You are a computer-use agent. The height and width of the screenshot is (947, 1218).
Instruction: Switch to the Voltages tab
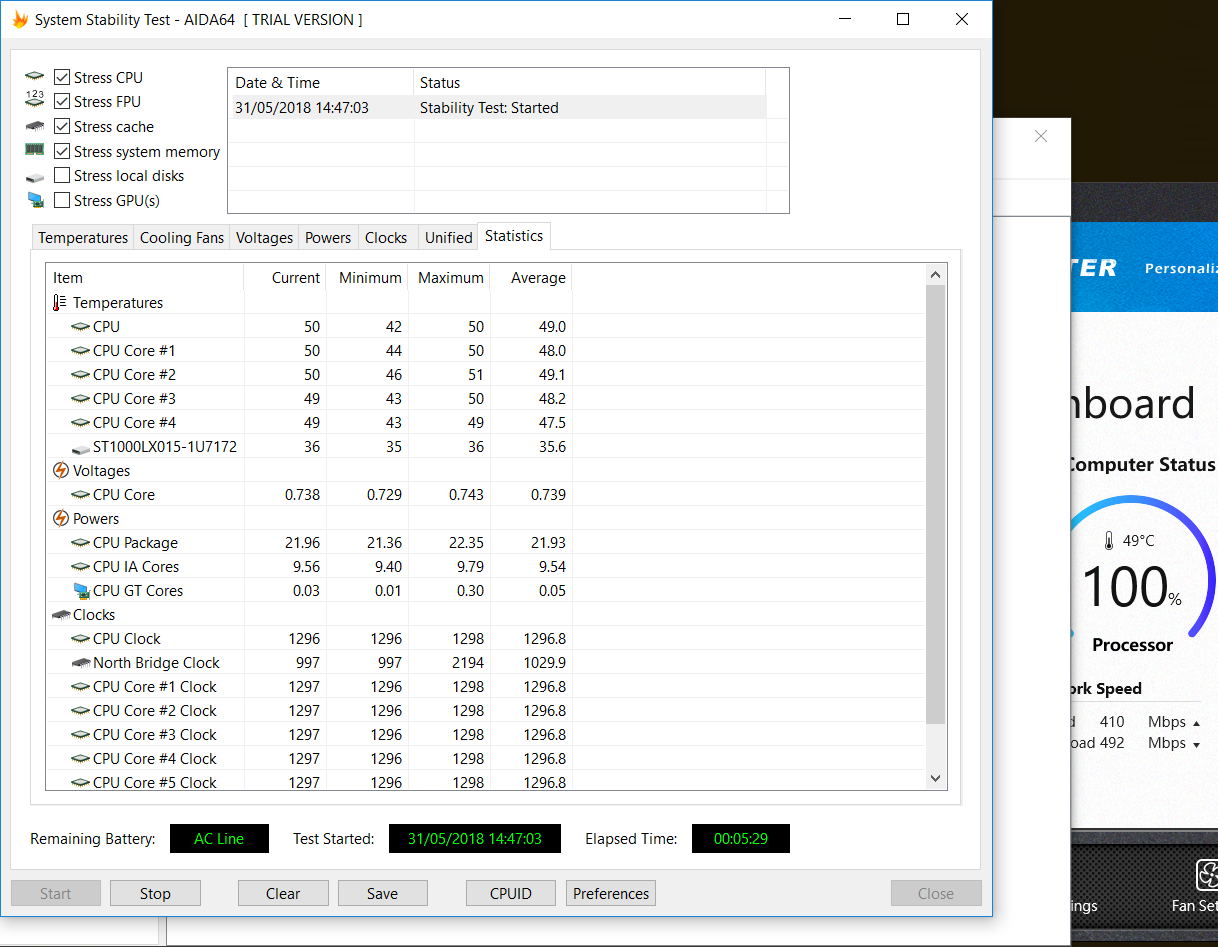click(x=264, y=237)
